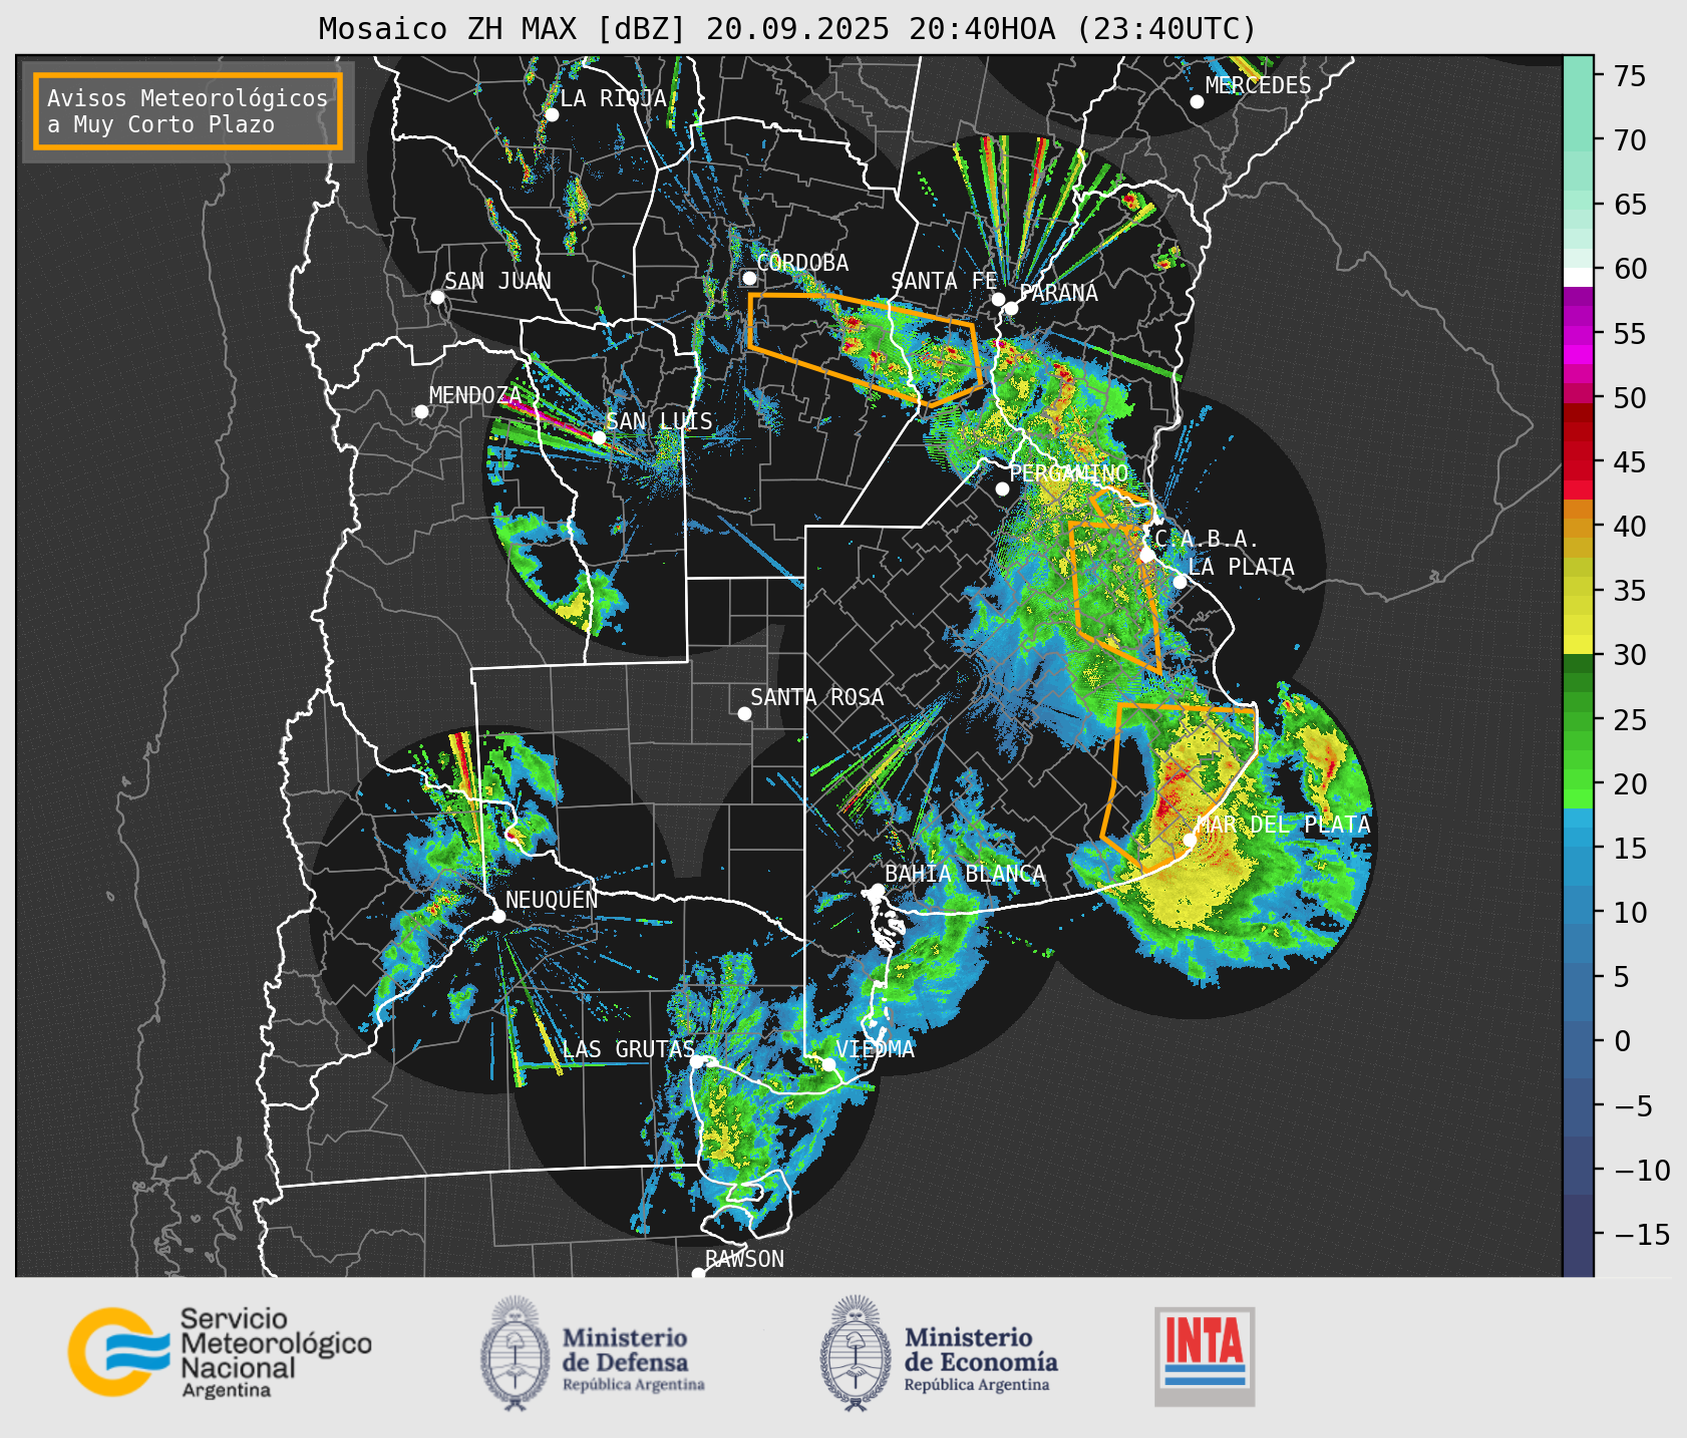The width and height of the screenshot is (1687, 1438).
Task: Click the República Argentina text under Ministerio de Defensa
Action: tap(633, 1385)
